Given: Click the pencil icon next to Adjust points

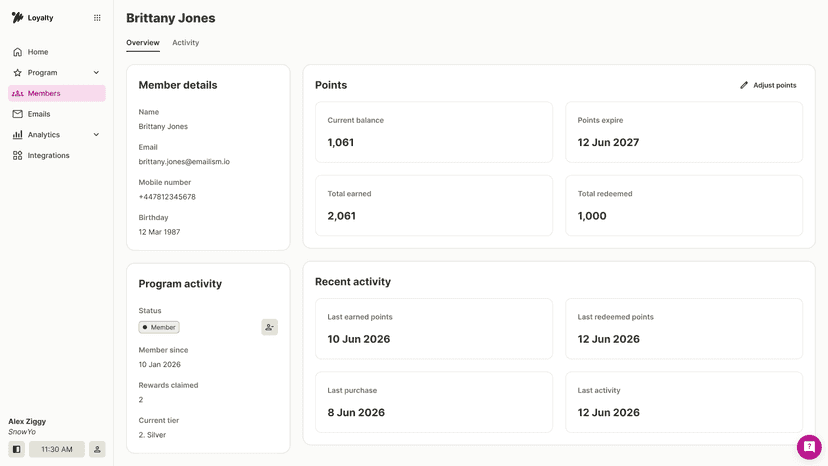Looking at the screenshot, I should 744,85.
